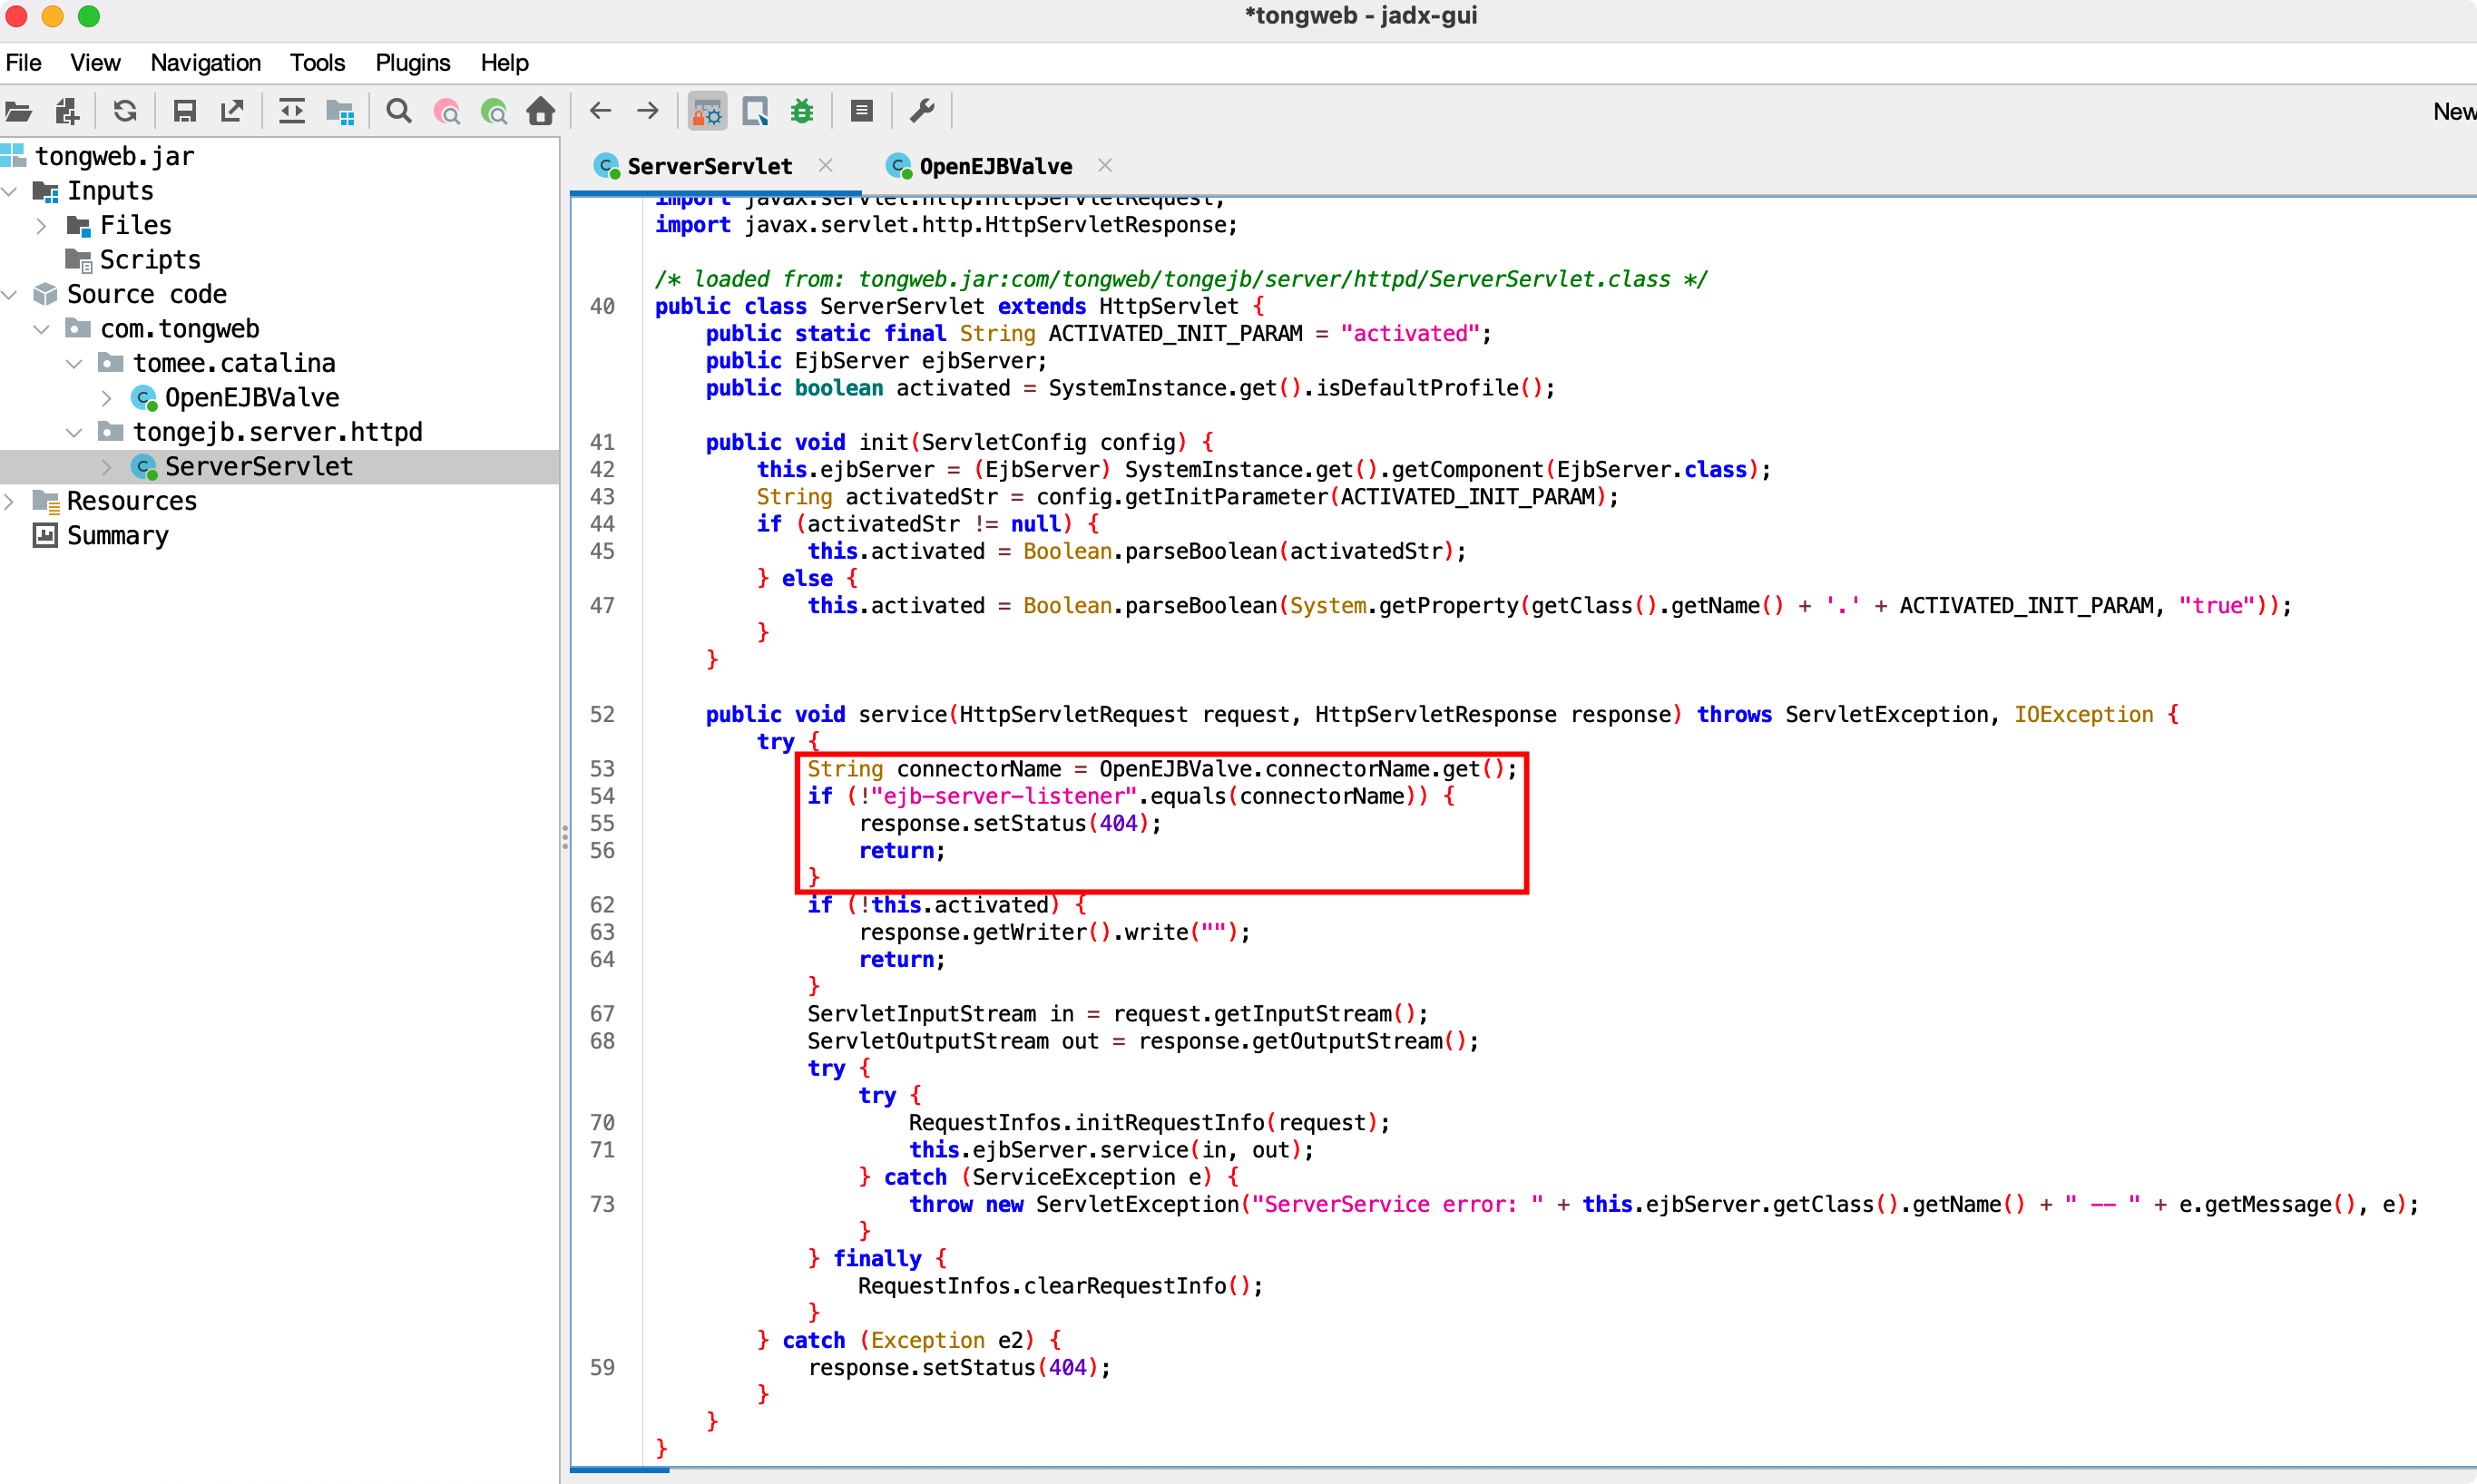
Task: Open text search with magnifier icon
Action: pos(399,111)
